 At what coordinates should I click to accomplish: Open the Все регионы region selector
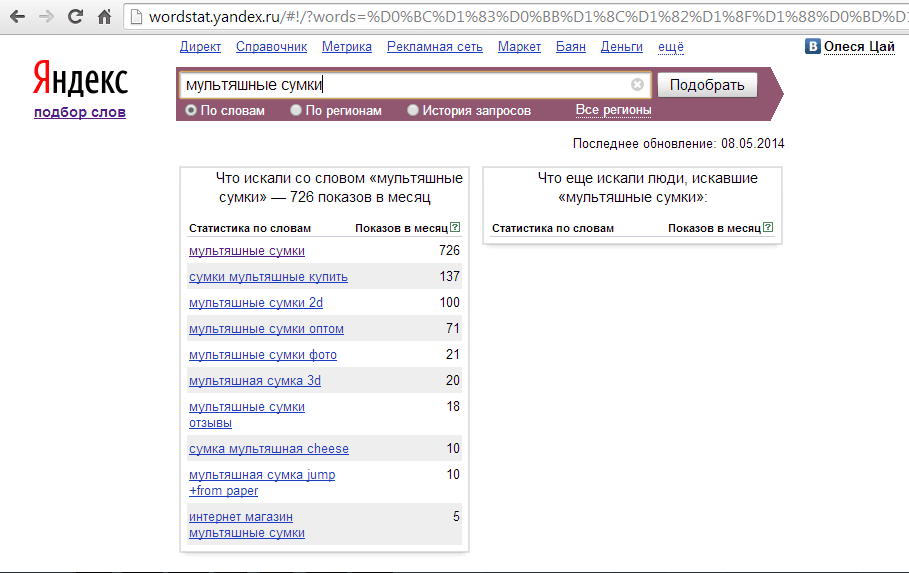click(x=613, y=110)
